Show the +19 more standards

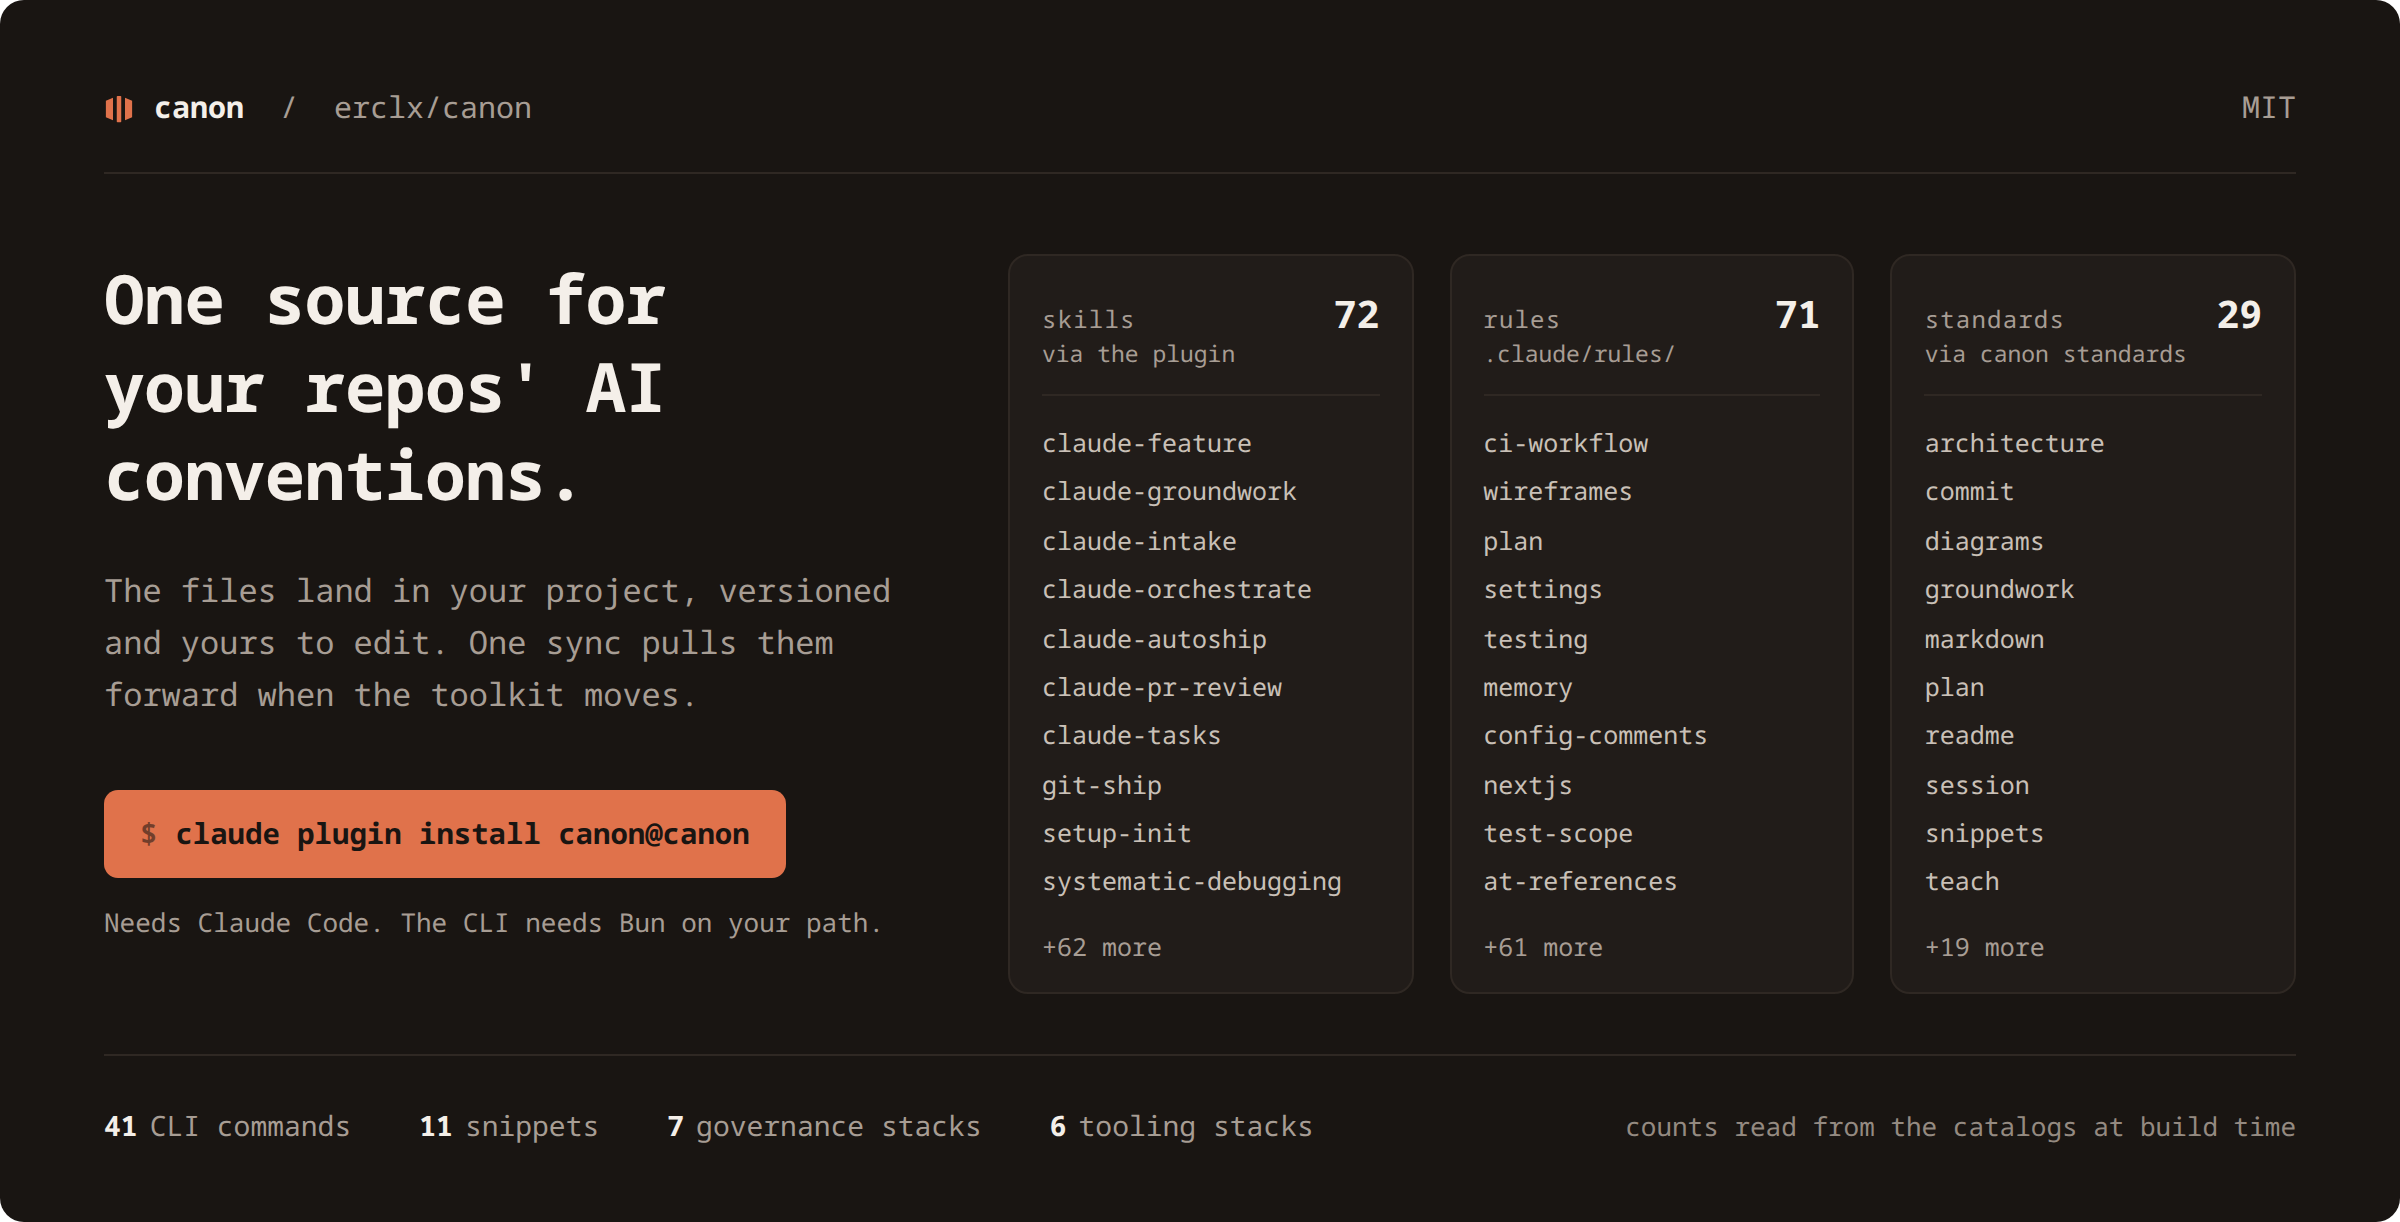point(1984,947)
